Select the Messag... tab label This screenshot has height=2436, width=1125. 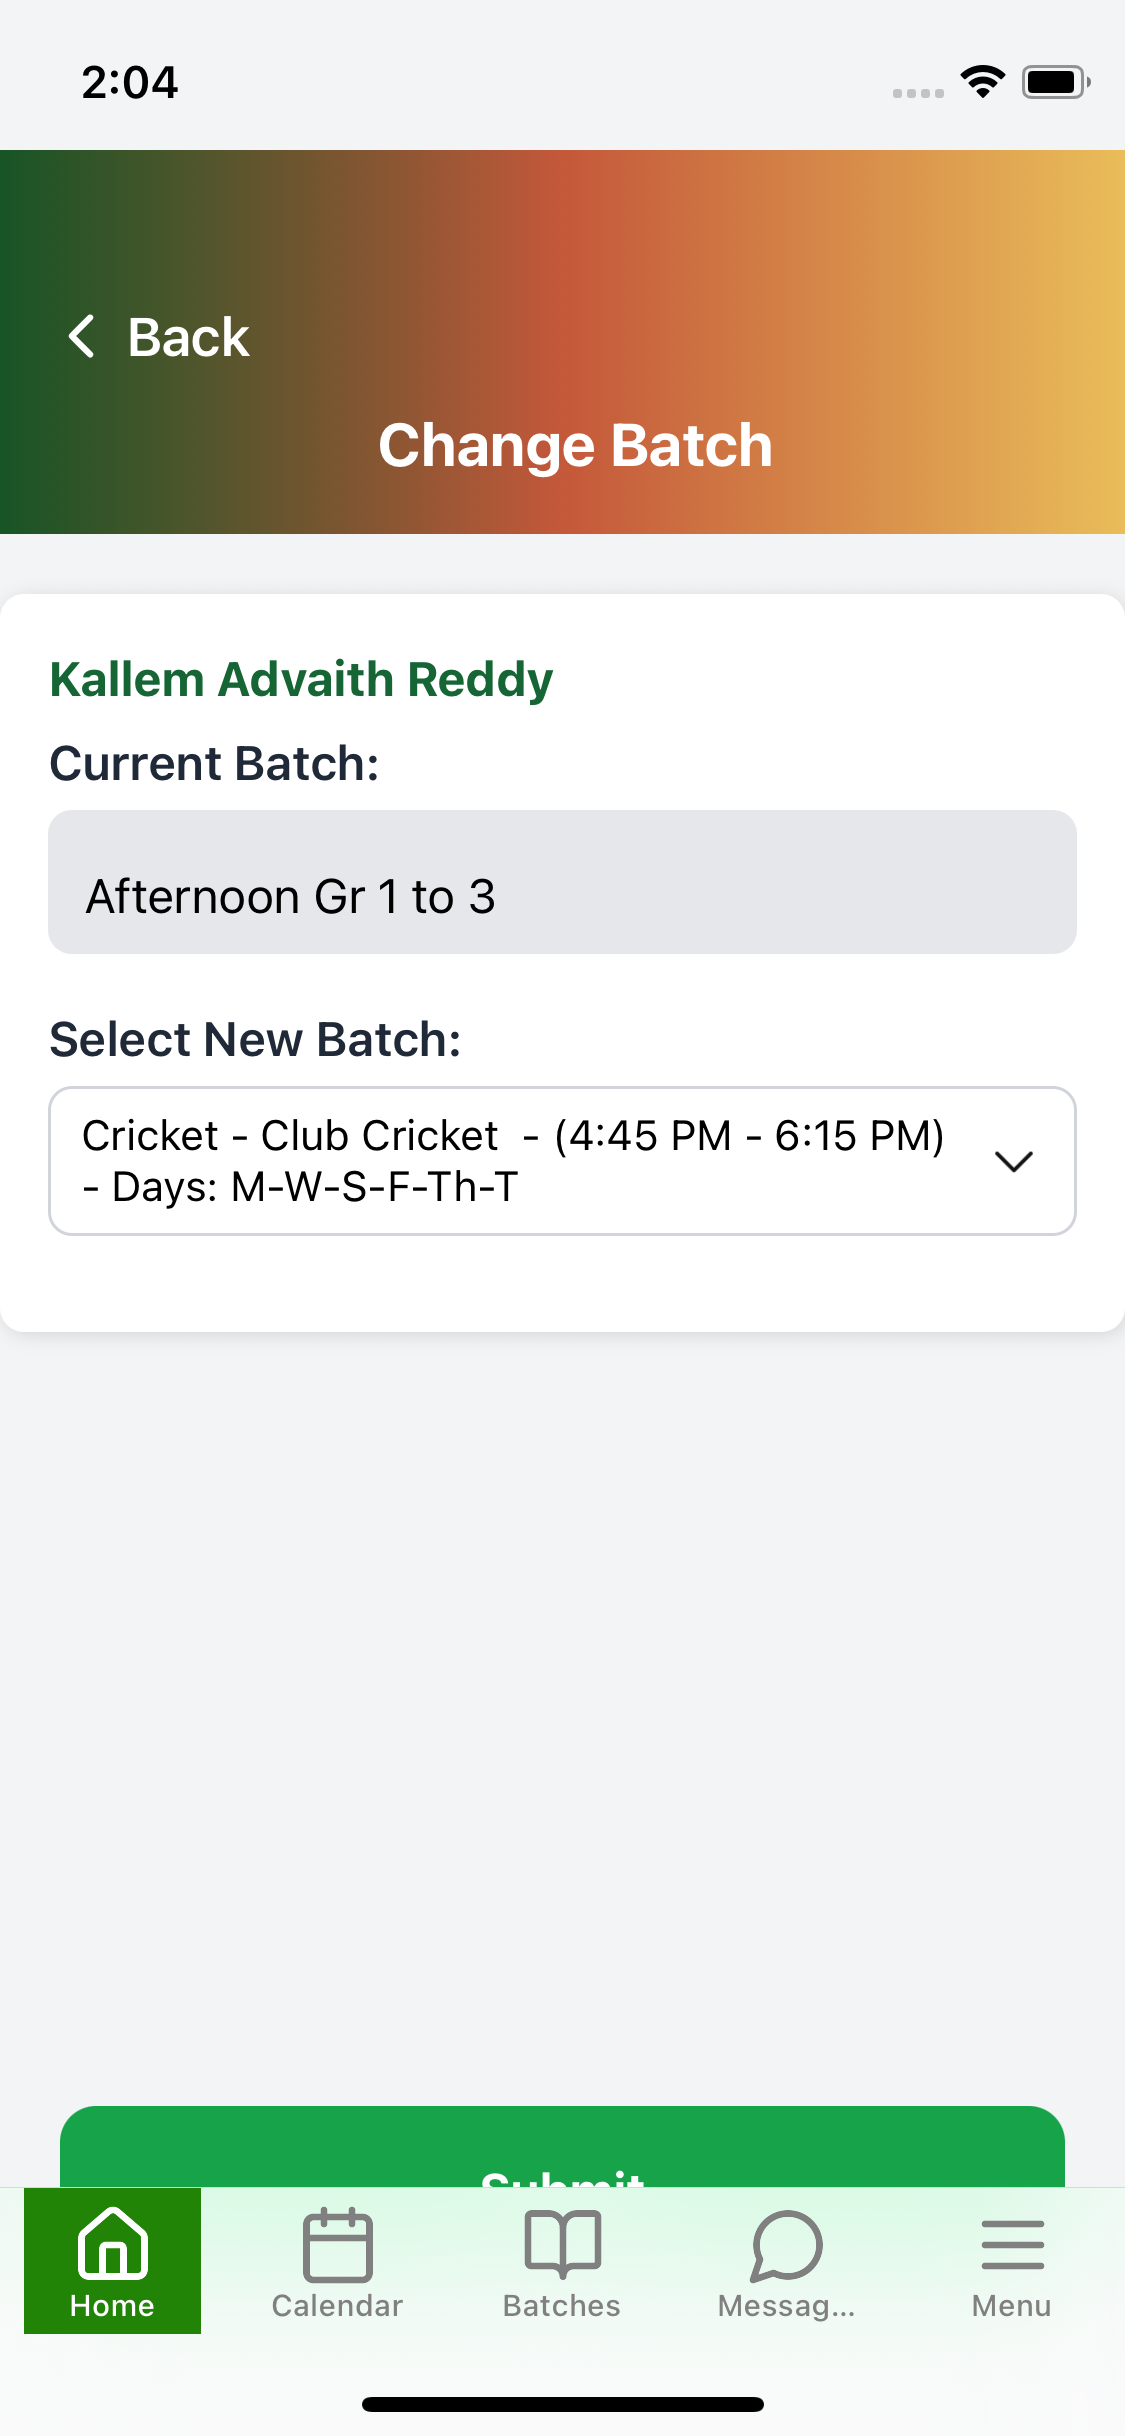[787, 2306]
